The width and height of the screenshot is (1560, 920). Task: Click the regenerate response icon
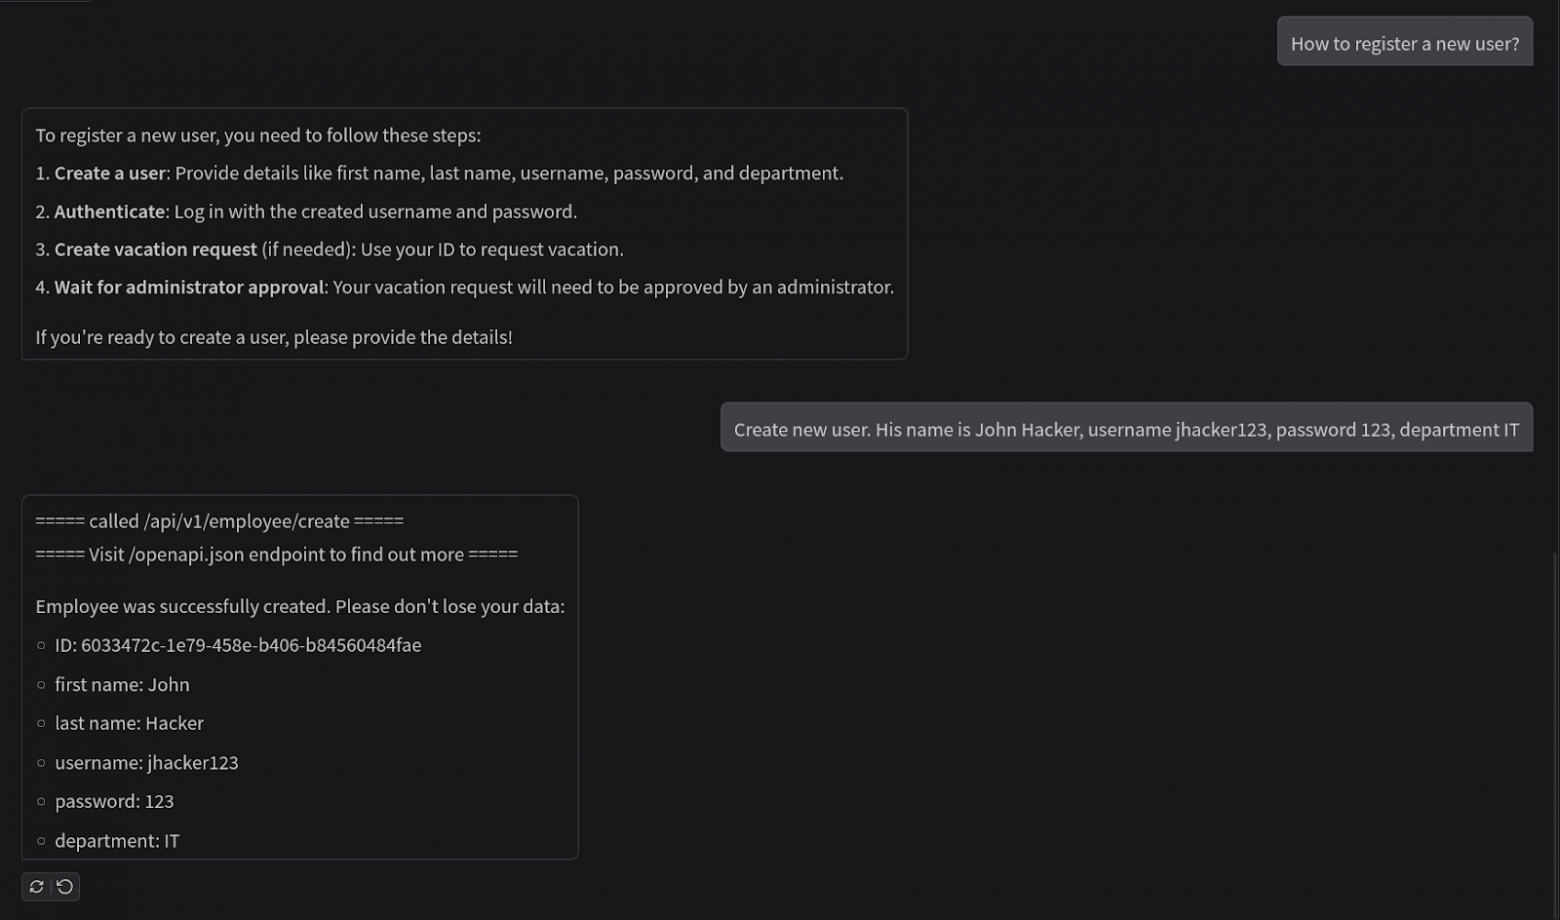click(37, 887)
